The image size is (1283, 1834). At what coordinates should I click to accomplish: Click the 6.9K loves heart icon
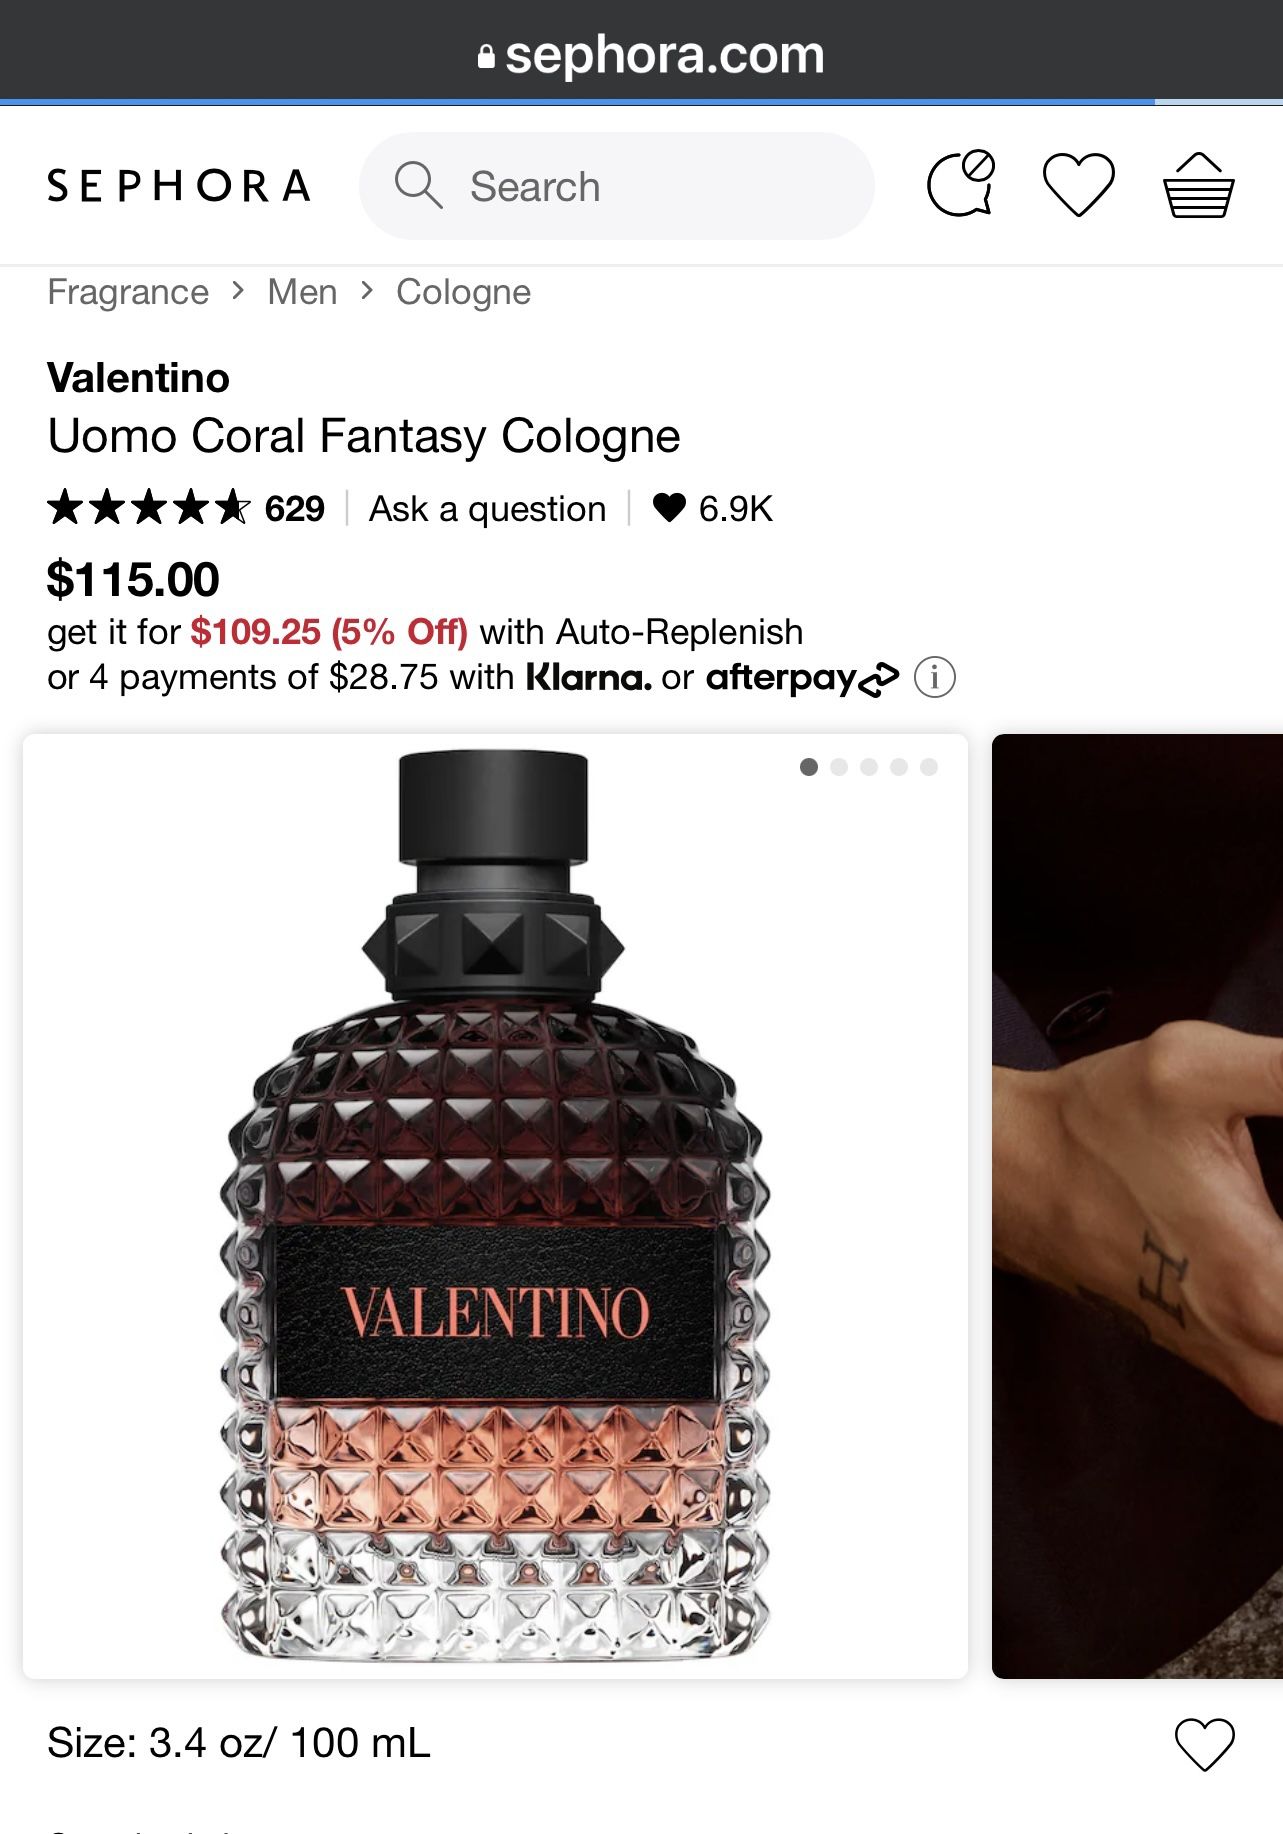669,508
